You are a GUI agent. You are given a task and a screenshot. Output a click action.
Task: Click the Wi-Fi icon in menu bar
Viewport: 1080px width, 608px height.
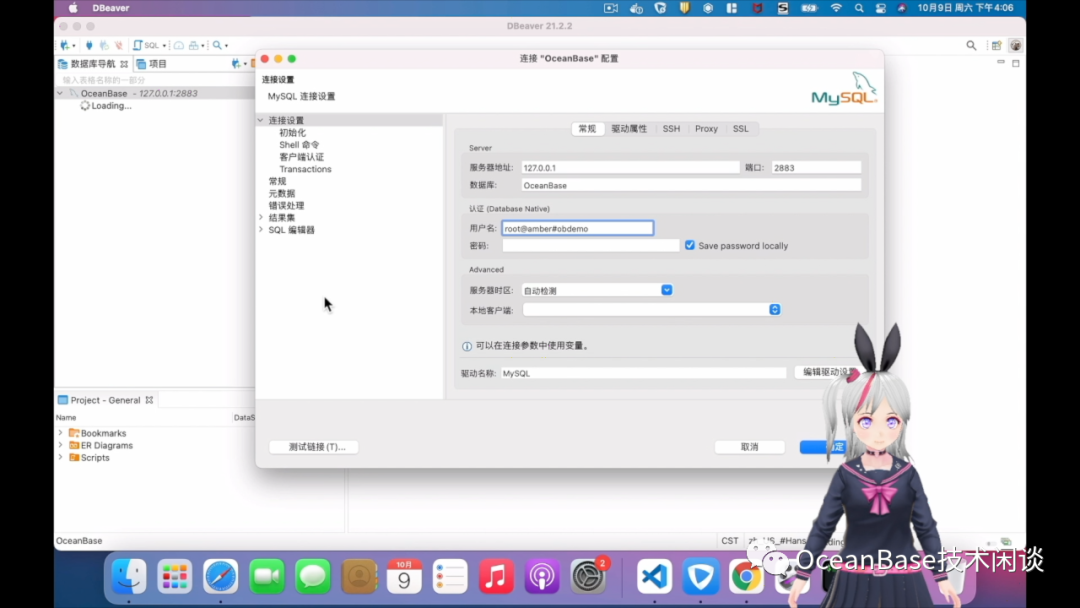[x=836, y=8]
